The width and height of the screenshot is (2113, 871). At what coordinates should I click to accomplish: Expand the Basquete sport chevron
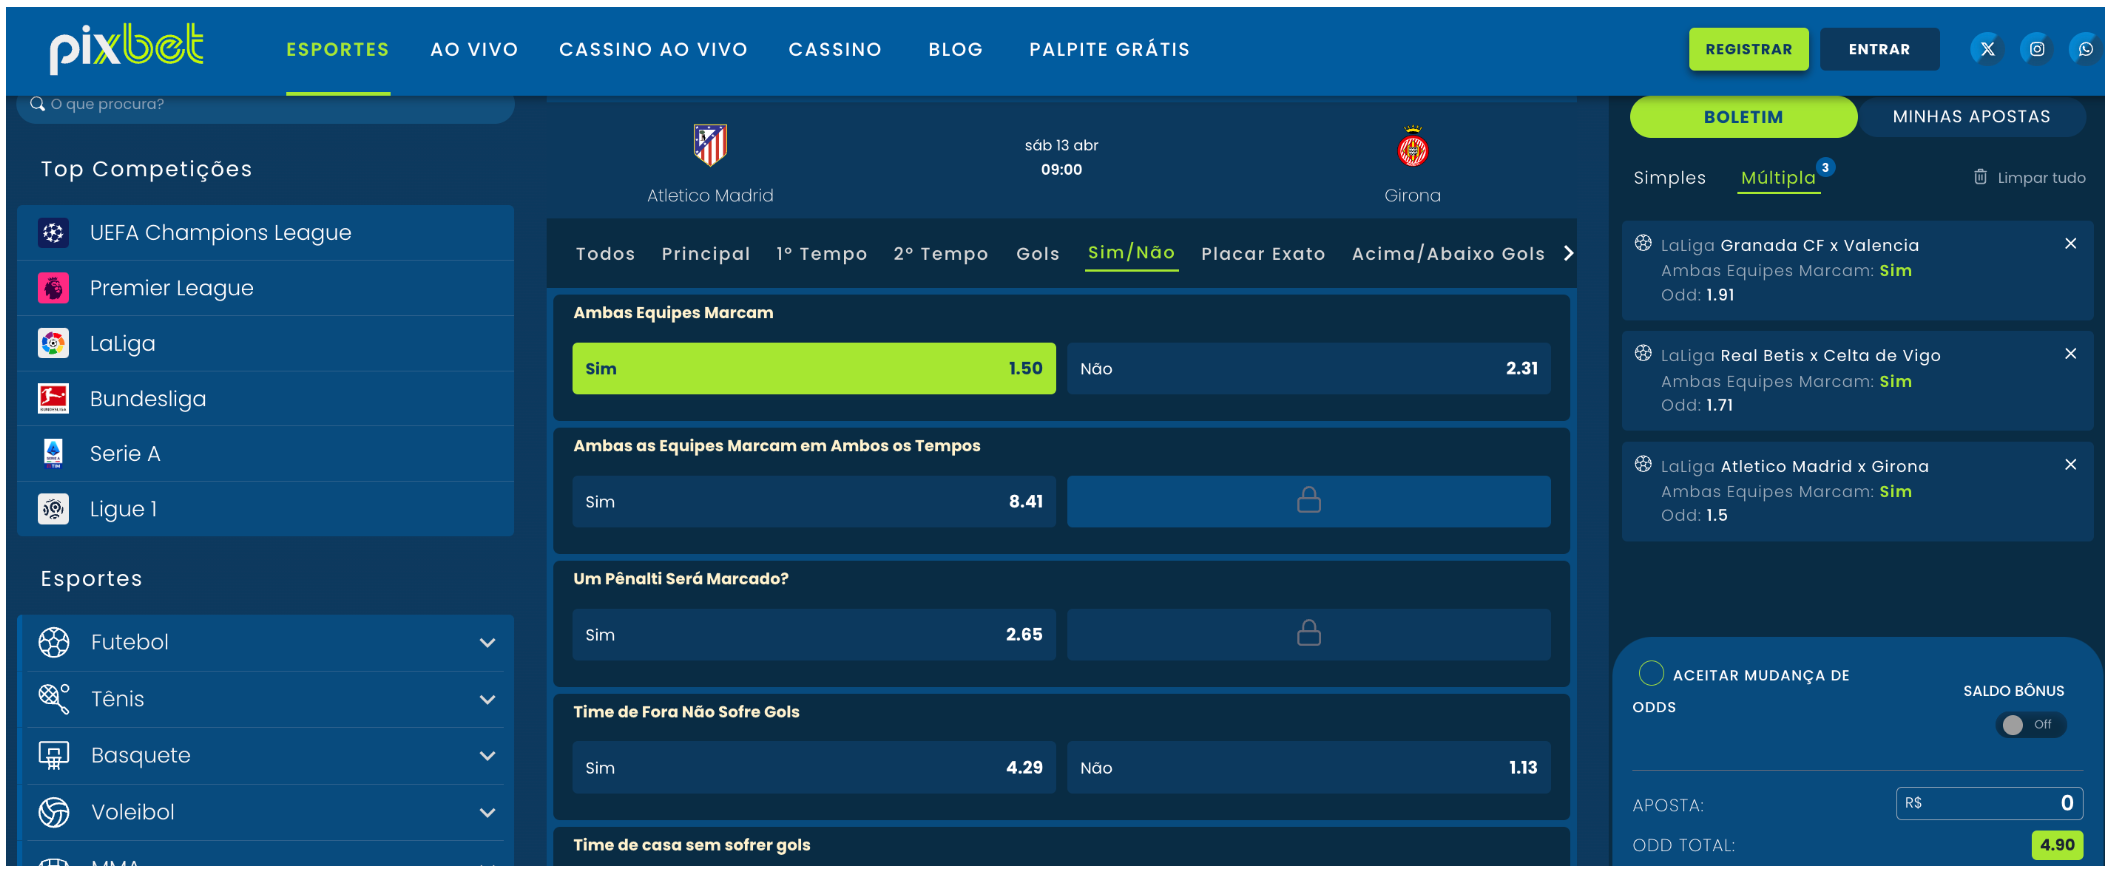pos(487,756)
